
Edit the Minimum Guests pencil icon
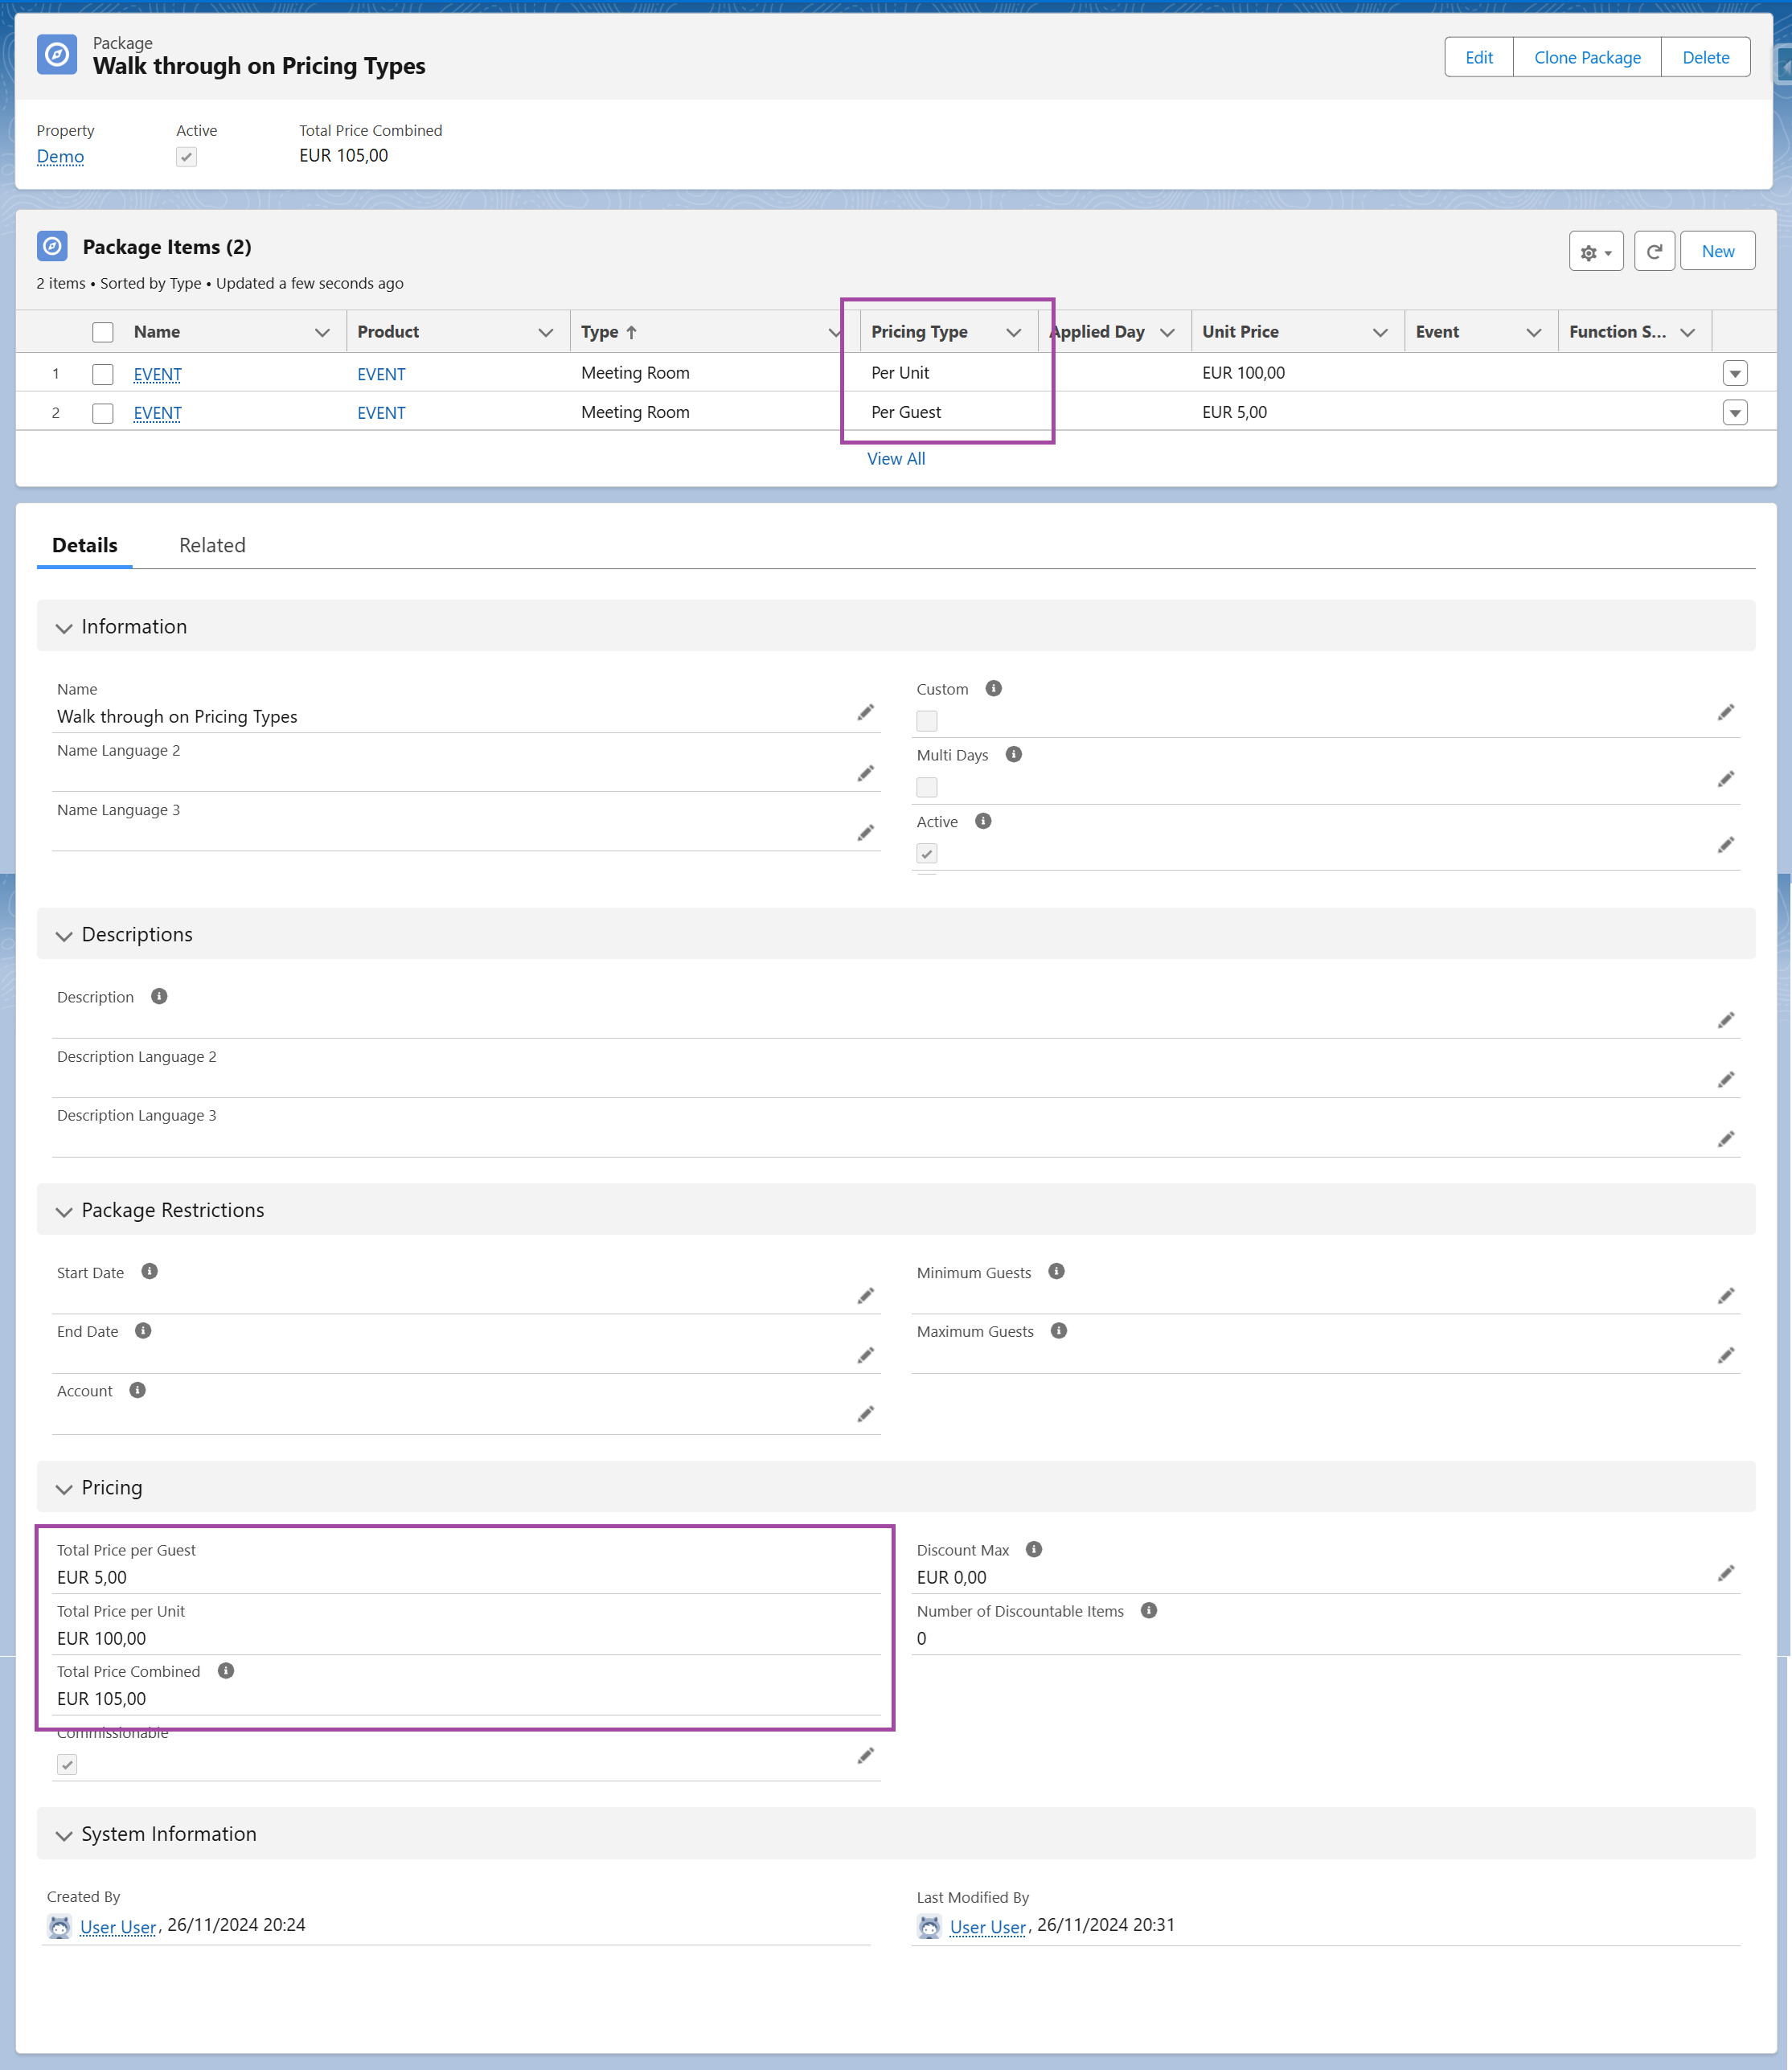(1726, 1296)
